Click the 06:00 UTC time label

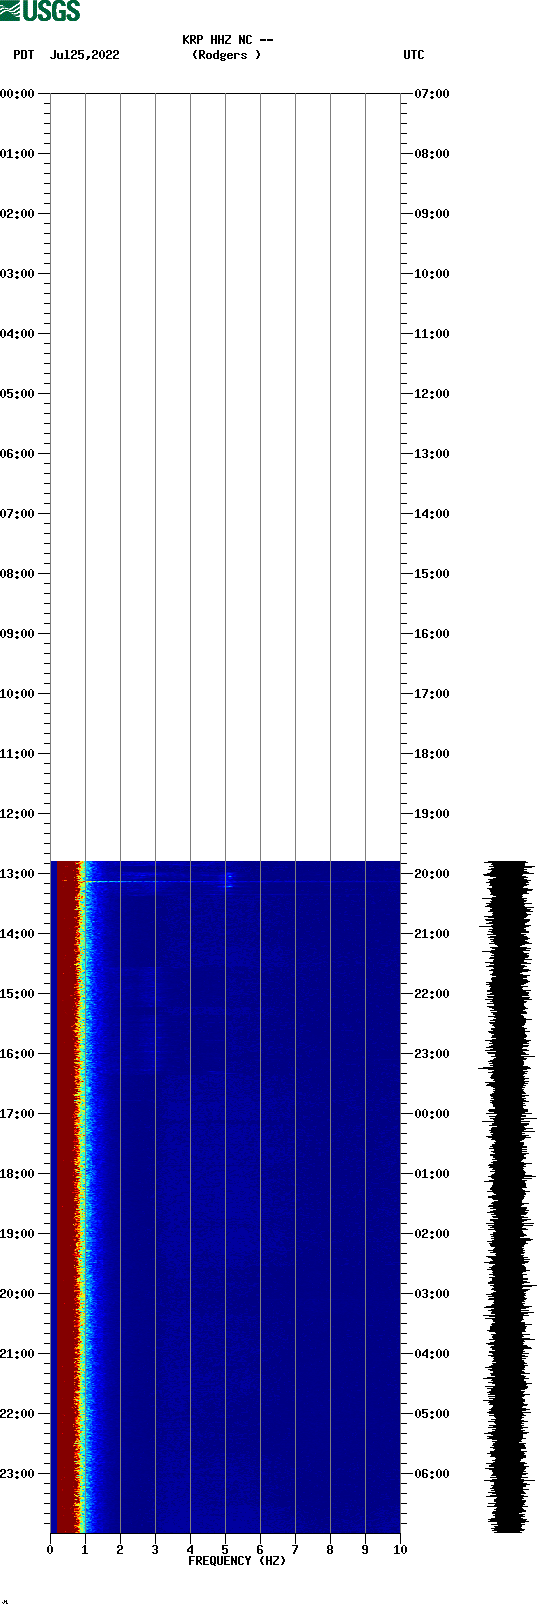point(432,1474)
